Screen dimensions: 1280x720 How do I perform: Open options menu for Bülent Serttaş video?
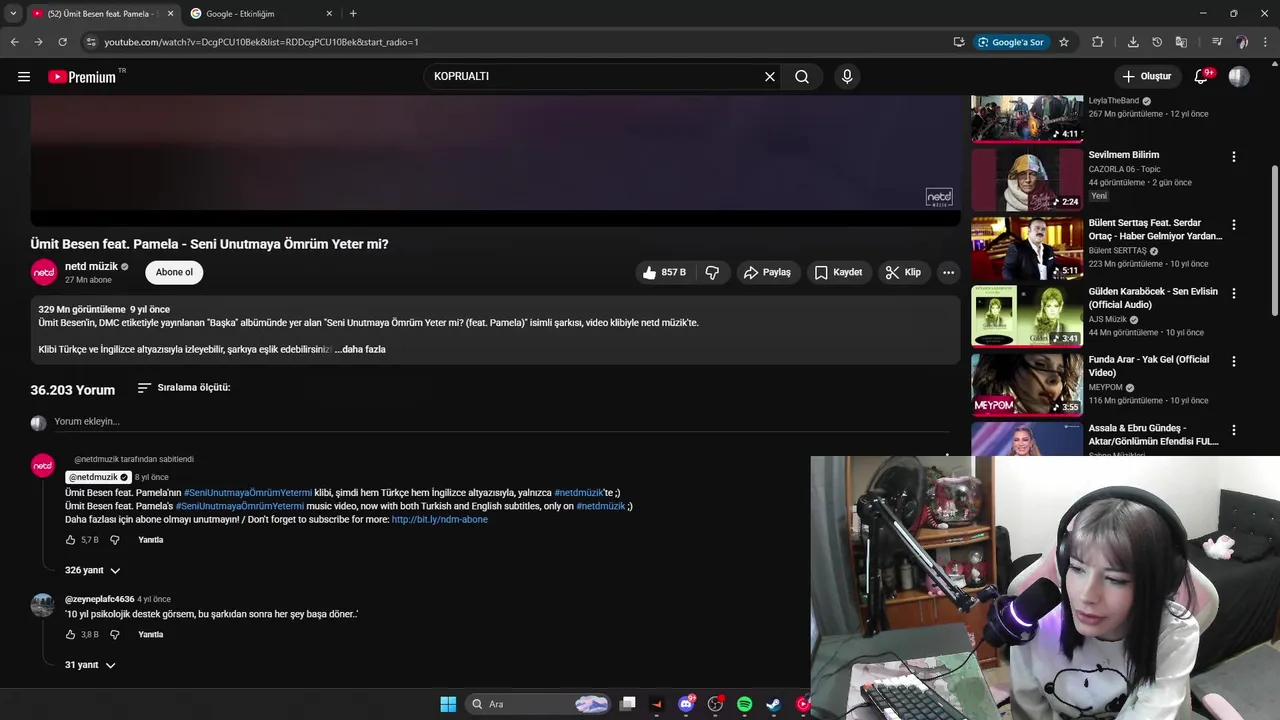(1234, 225)
